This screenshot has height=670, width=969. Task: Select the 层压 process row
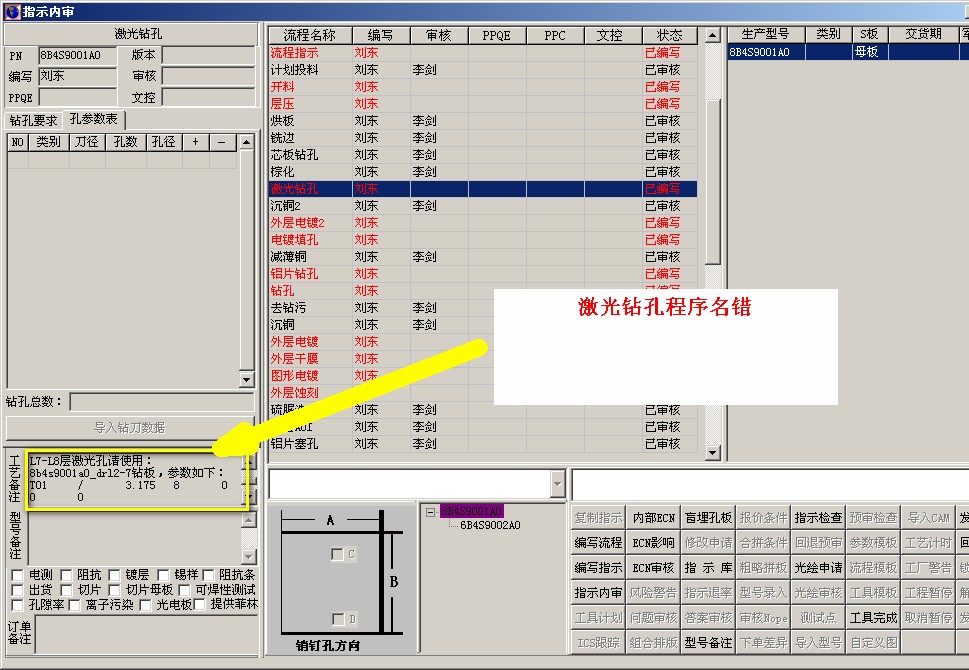(483, 104)
